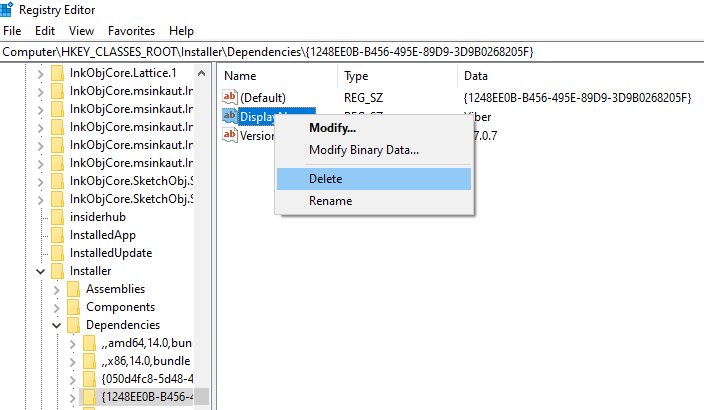Expand the {050d4fc8-5d48-4 key node
The image size is (704, 410).
73,379
